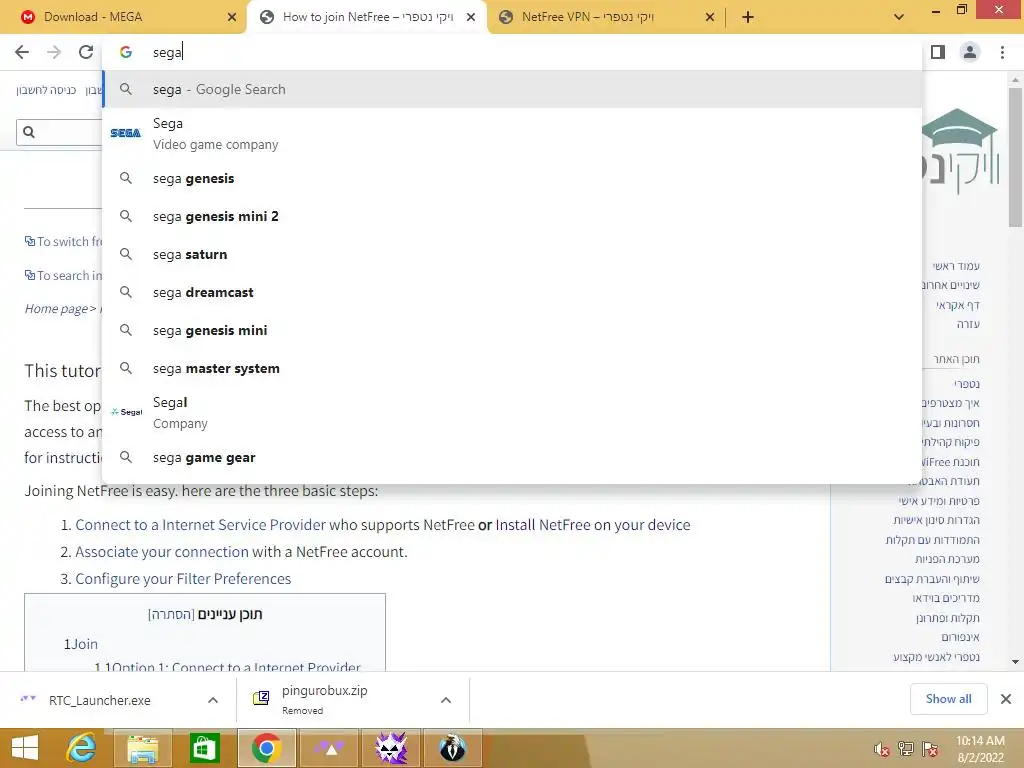The image size is (1024, 768).
Task: Choose the Segal Company suggestion
Action: (x=513, y=413)
